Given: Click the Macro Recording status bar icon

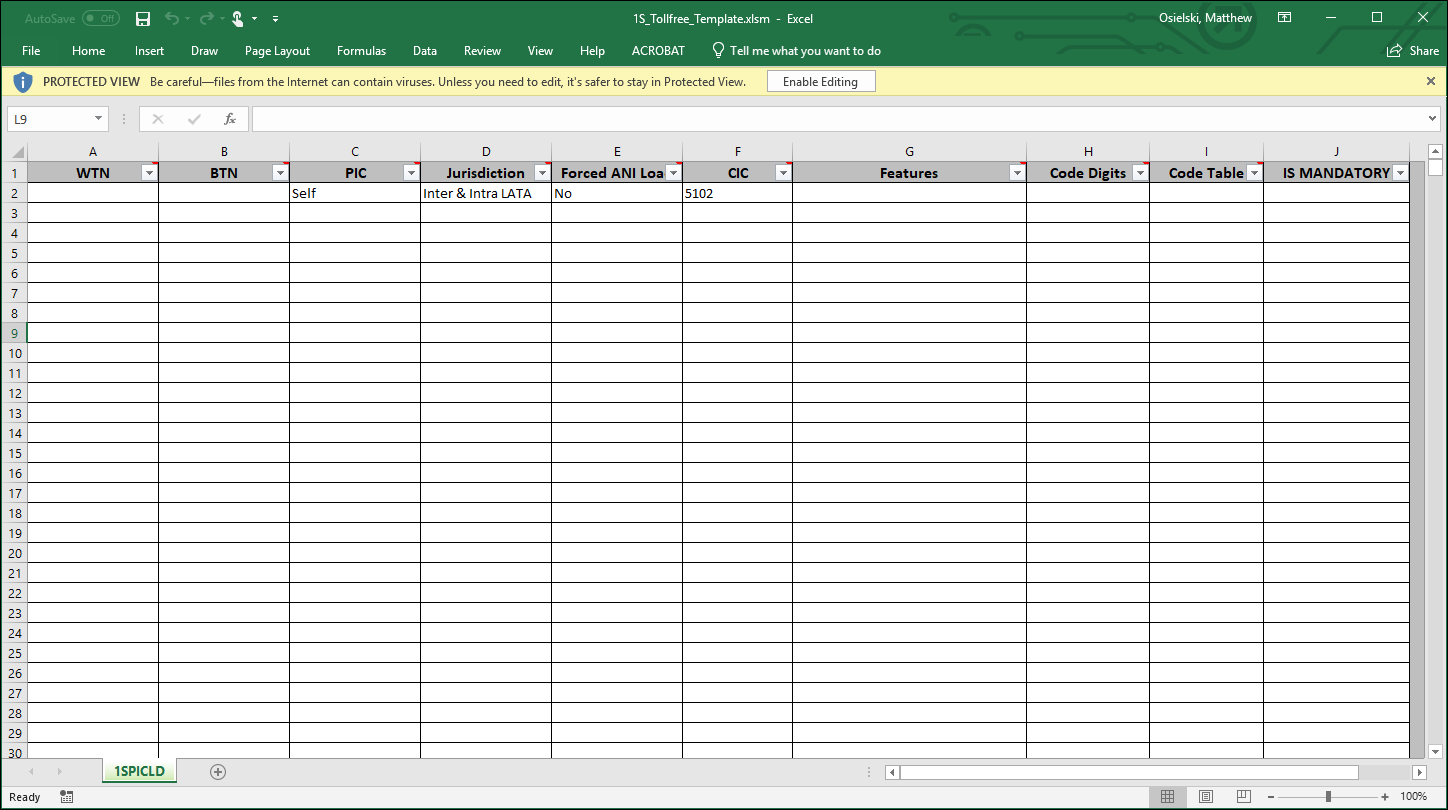Looking at the screenshot, I should [x=66, y=797].
